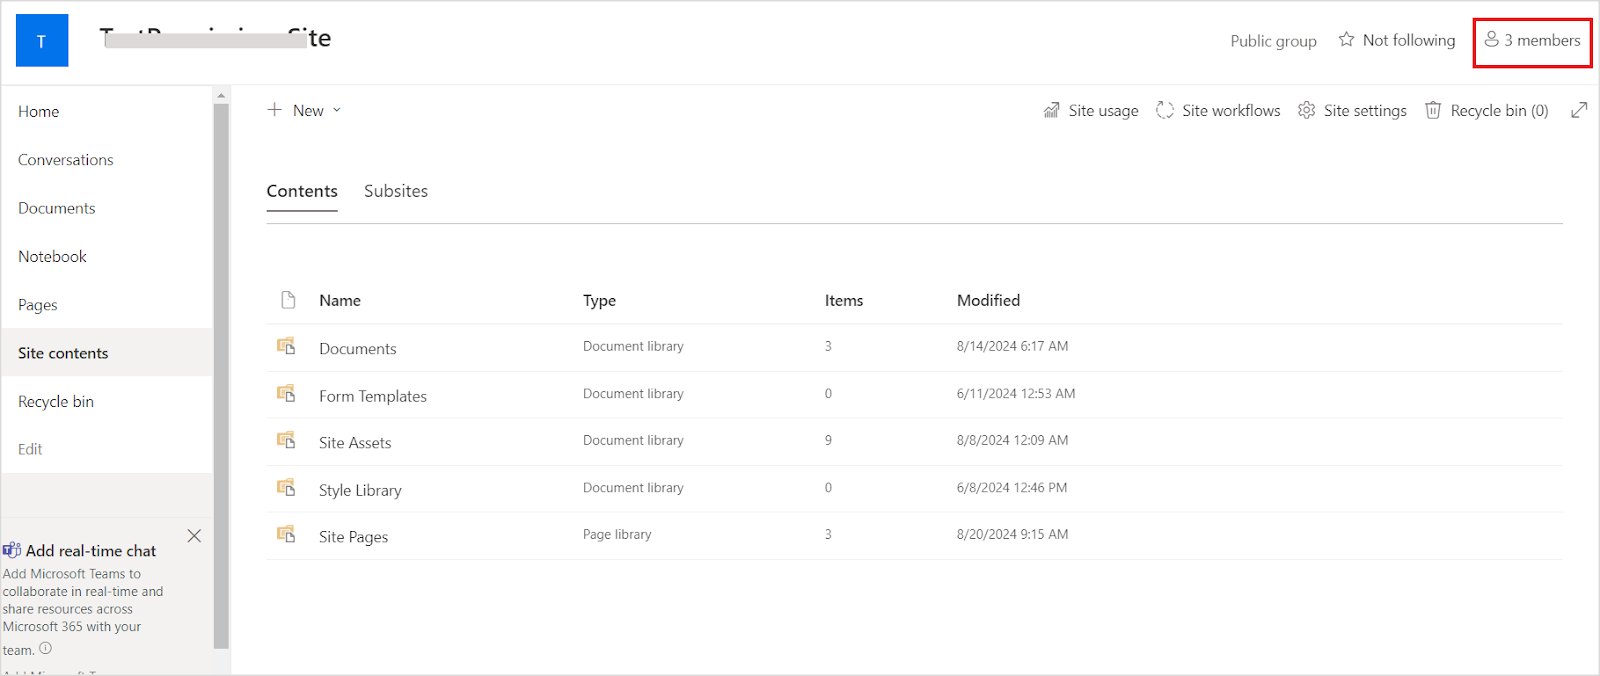Open the Documents library
Screen dimensions: 1600x676
[357, 348]
